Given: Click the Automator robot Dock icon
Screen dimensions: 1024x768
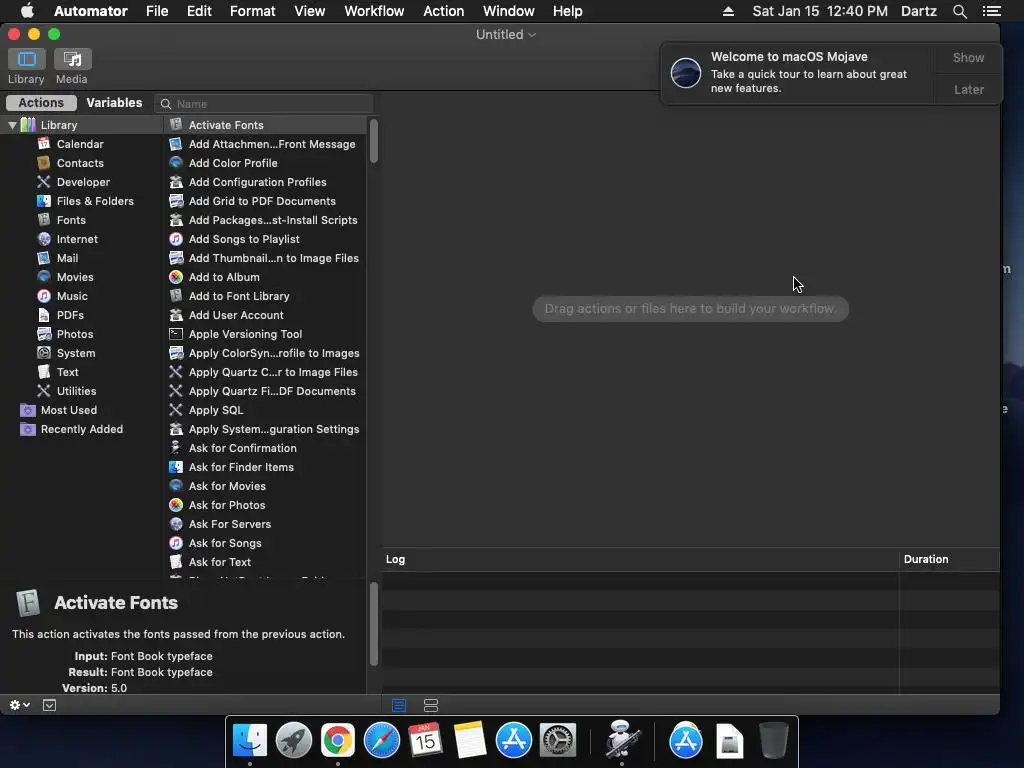Looking at the screenshot, I should pos(621,739).
